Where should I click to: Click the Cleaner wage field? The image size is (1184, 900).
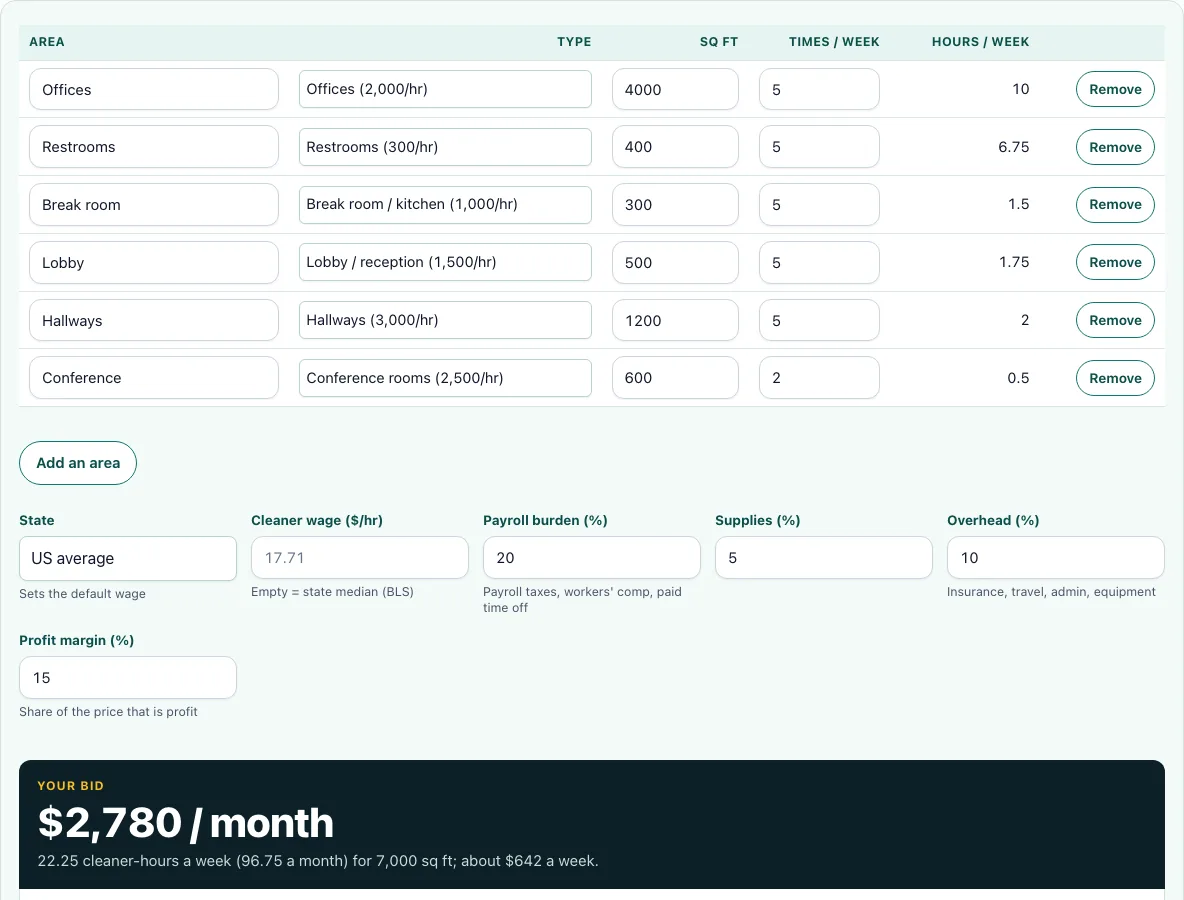click(359, 558)
